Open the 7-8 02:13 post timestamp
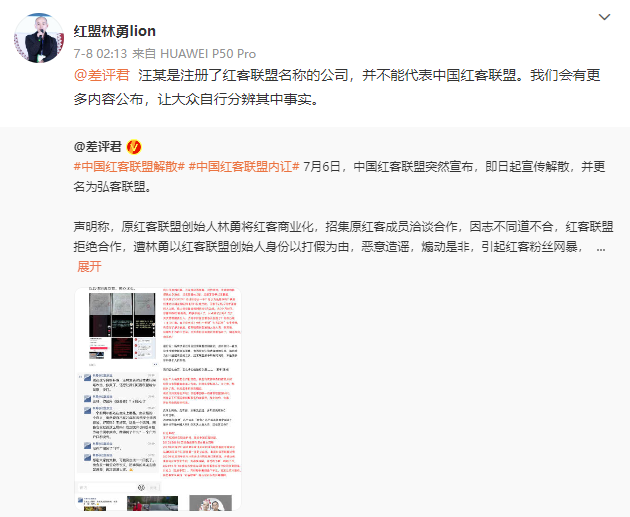The image size is (630, 517). [100, 53]
